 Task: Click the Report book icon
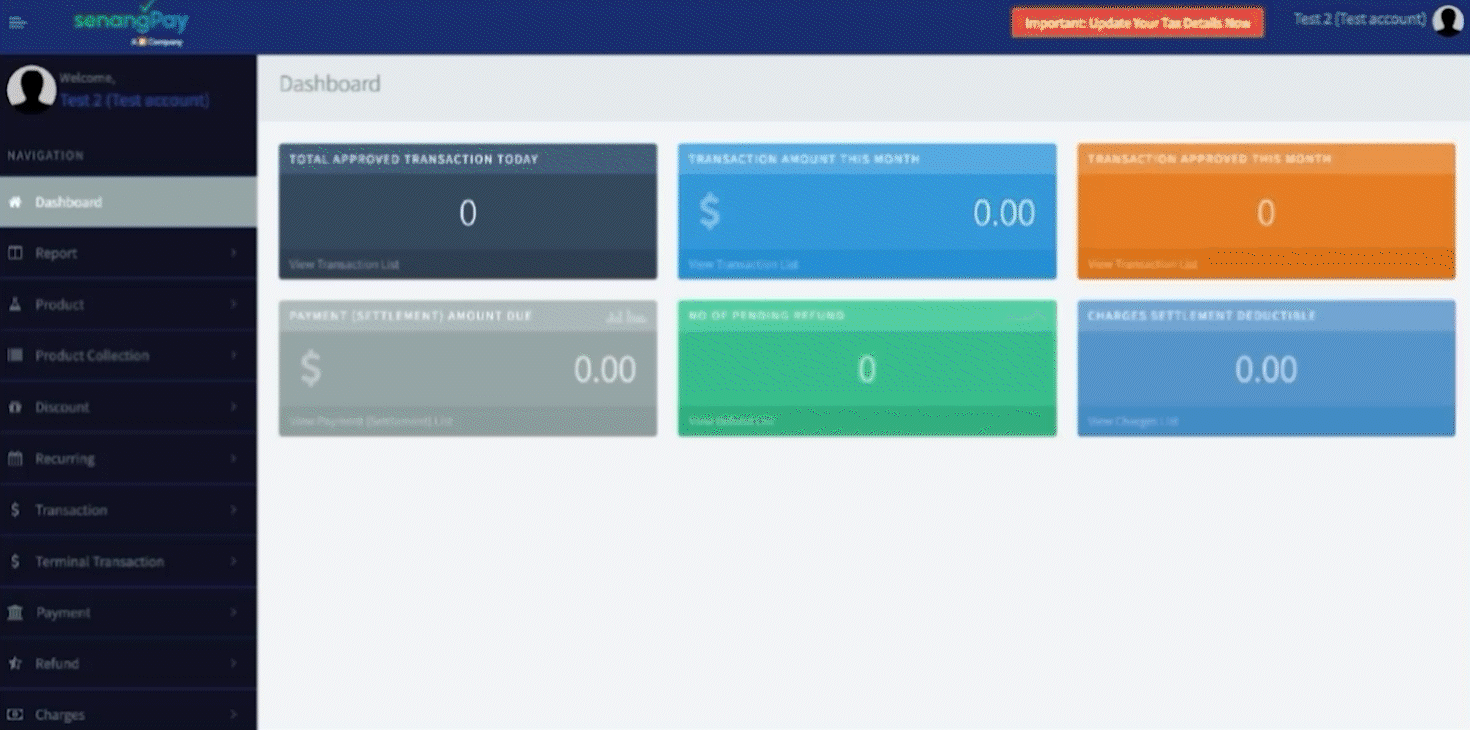coord(15,253)
